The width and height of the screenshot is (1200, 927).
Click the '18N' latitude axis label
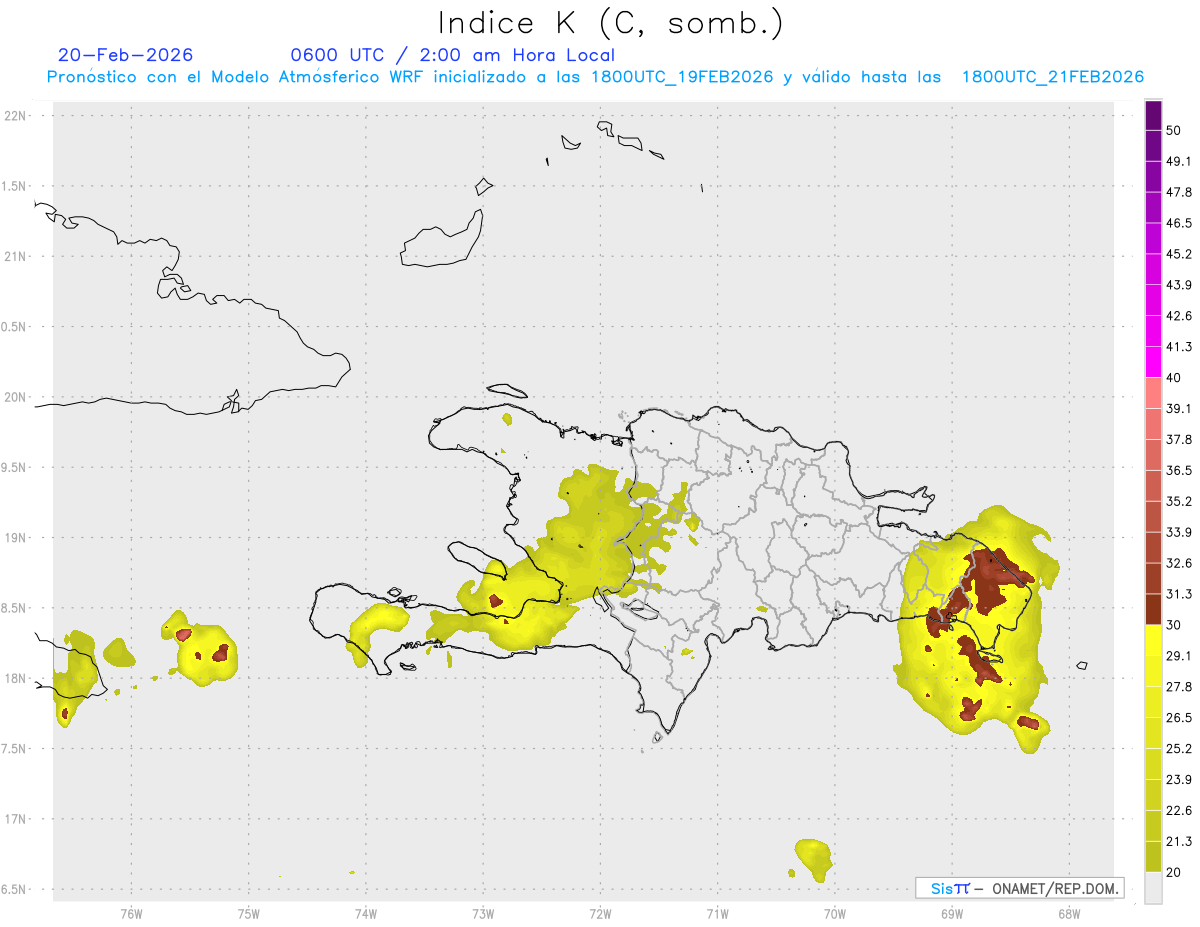[15, 678]
